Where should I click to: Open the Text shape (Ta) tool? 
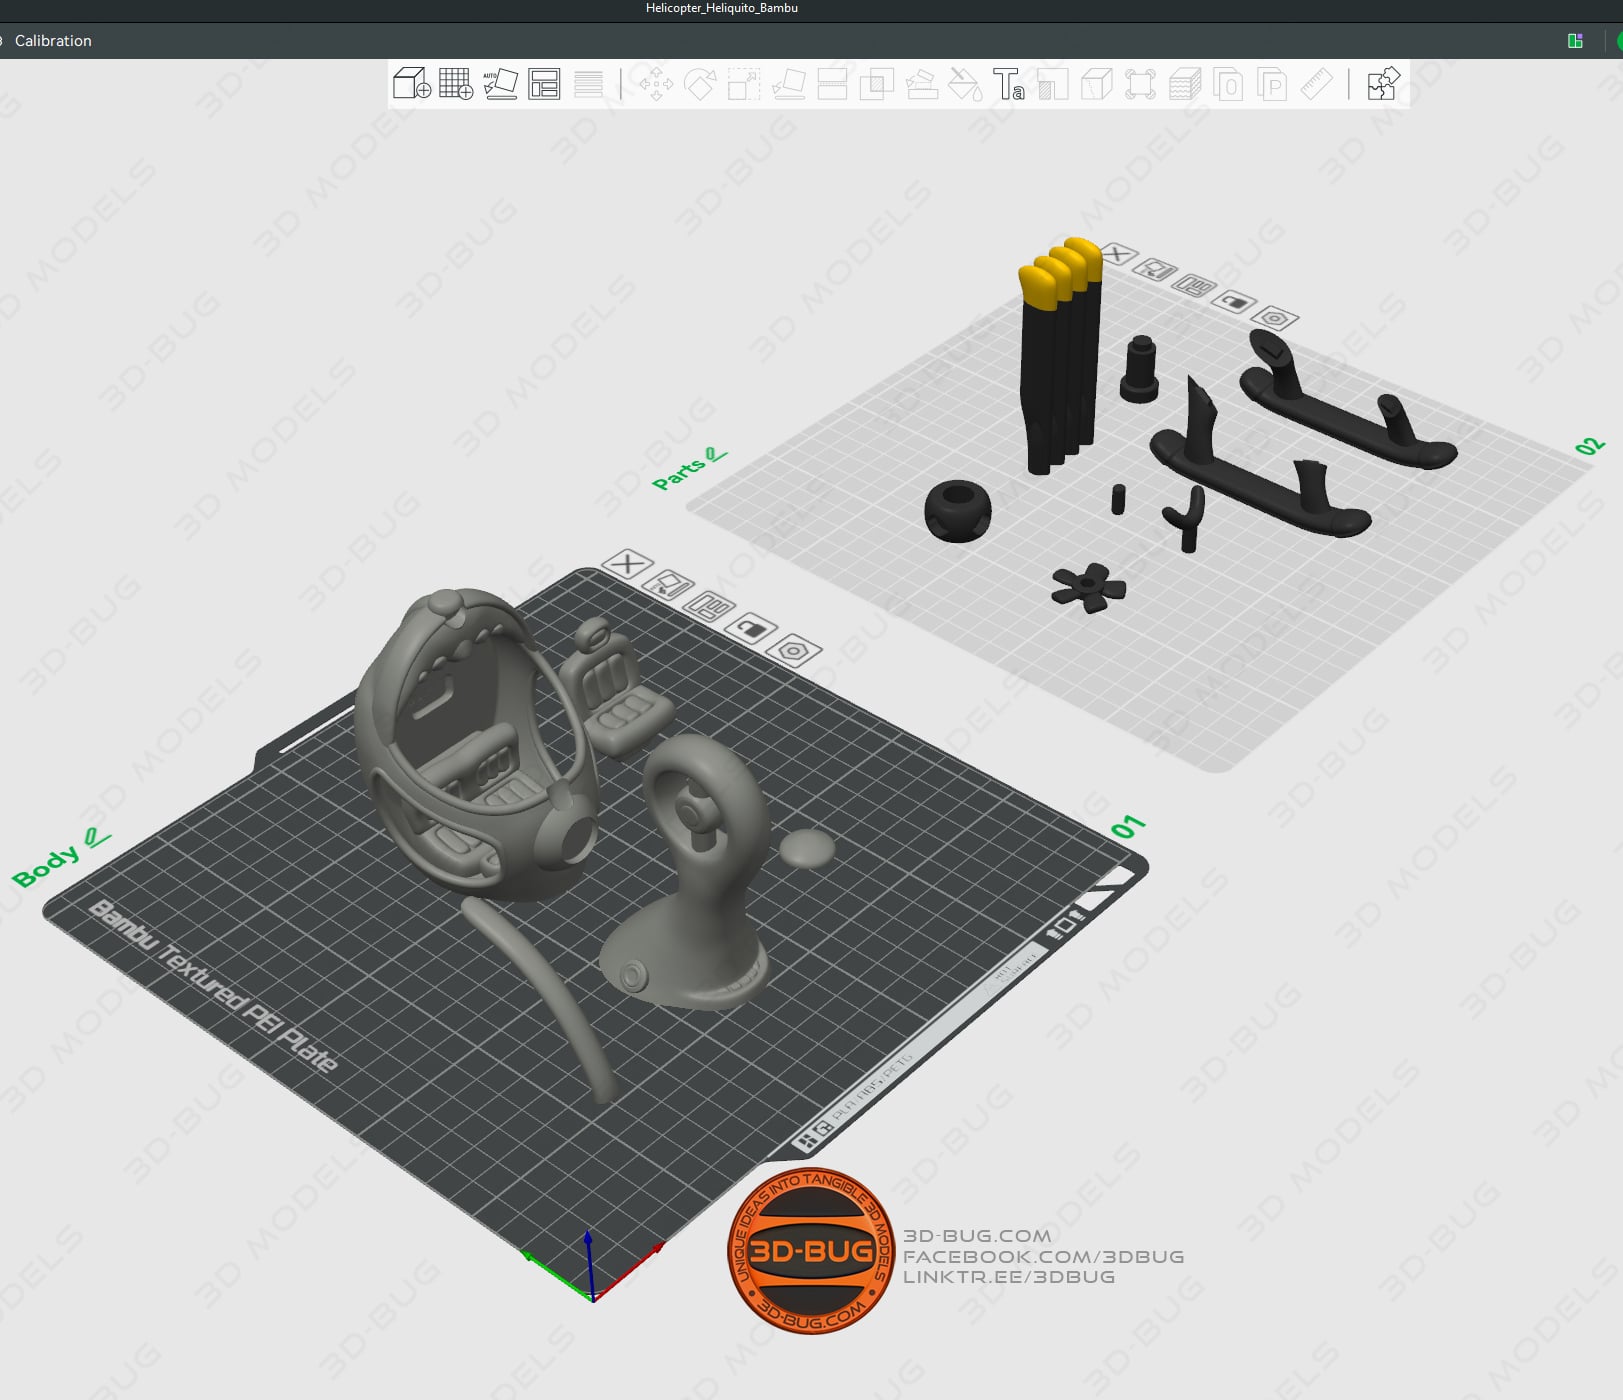[x=1008, y=84]
